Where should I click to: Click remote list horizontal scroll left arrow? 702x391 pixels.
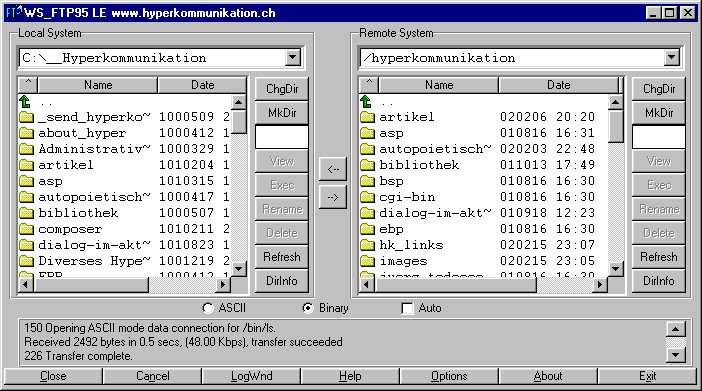[x=367, y=284]
